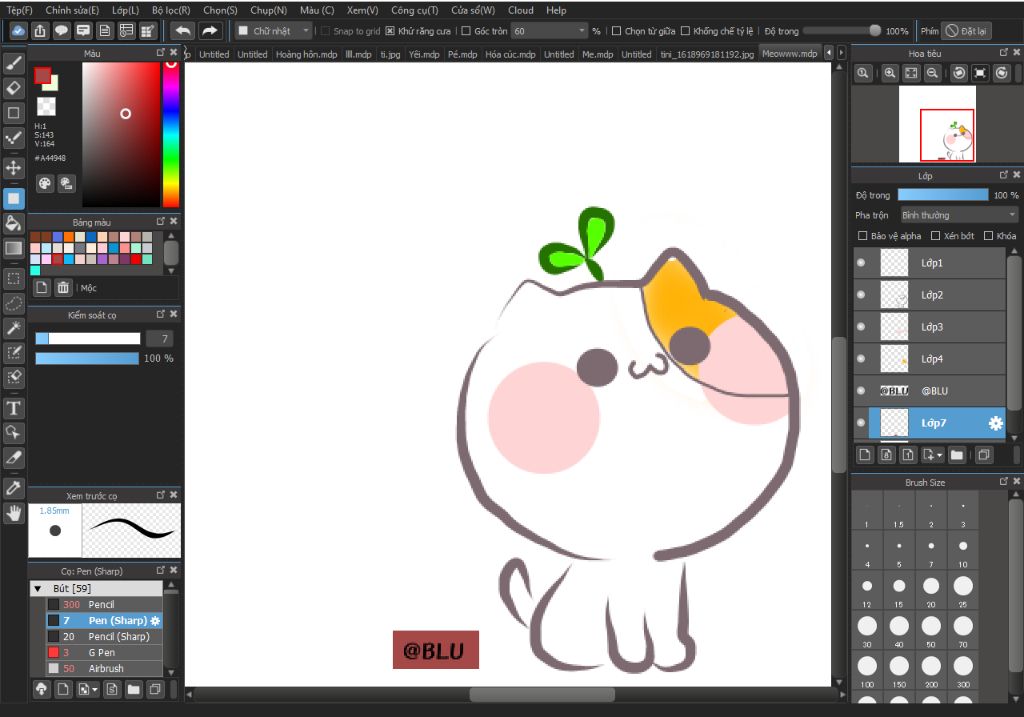This screenshot has height=717, width=1024.
Task: Toggle visibility of the @BLU layer
Action: coord(861,390)
